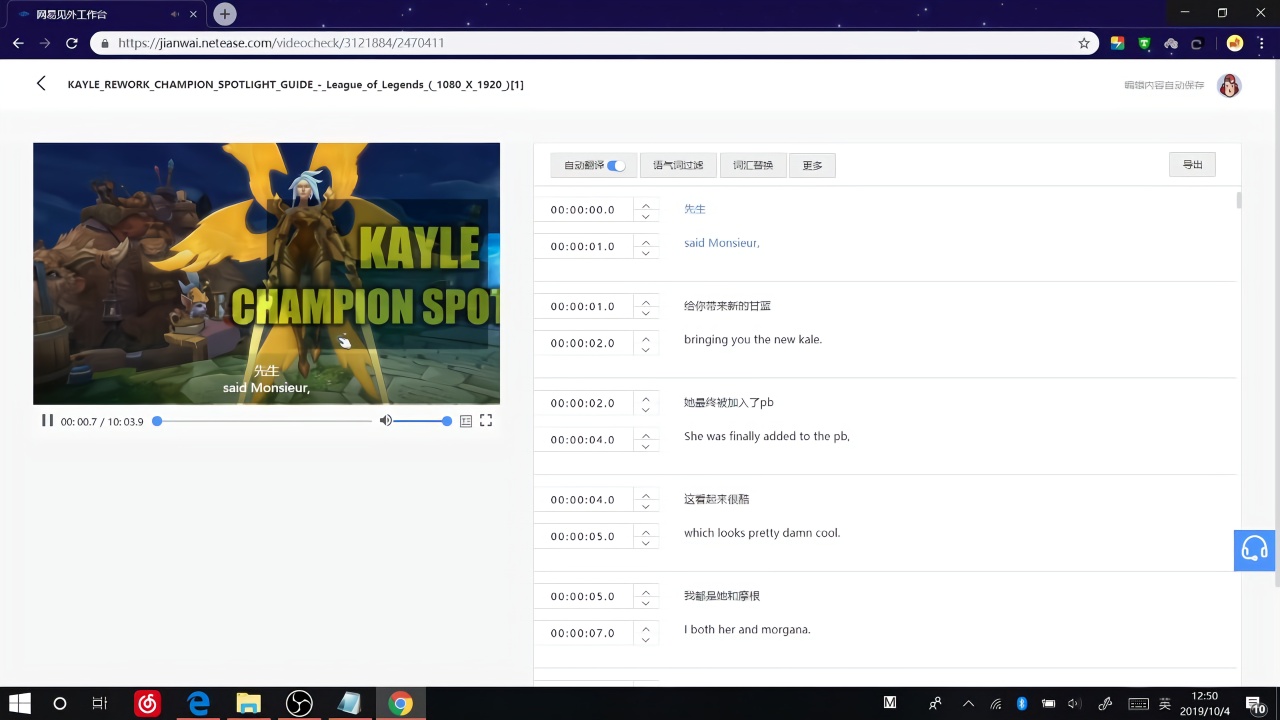Navigate back in browser

18,43
